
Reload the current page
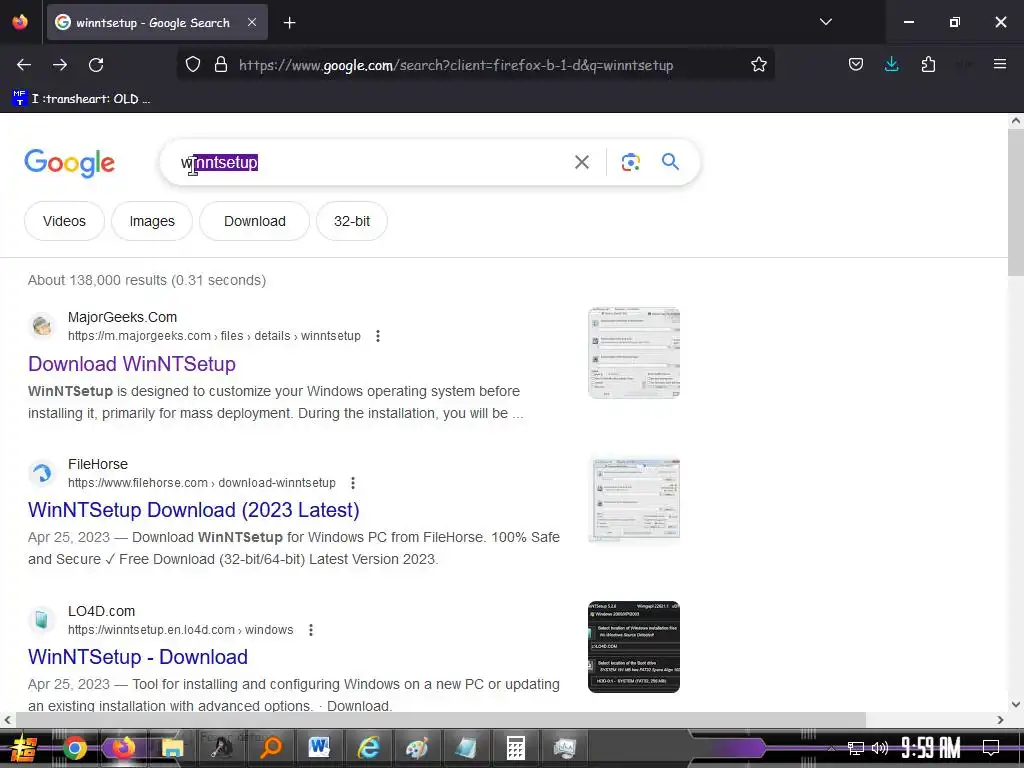[96, 65]
